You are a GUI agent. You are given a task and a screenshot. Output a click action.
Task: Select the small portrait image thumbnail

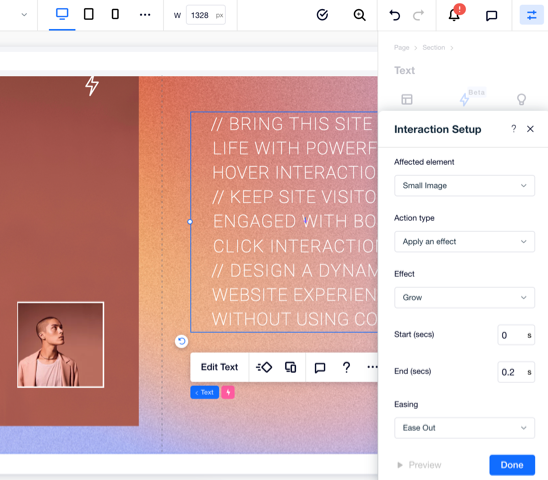click(x=60, y=345)
